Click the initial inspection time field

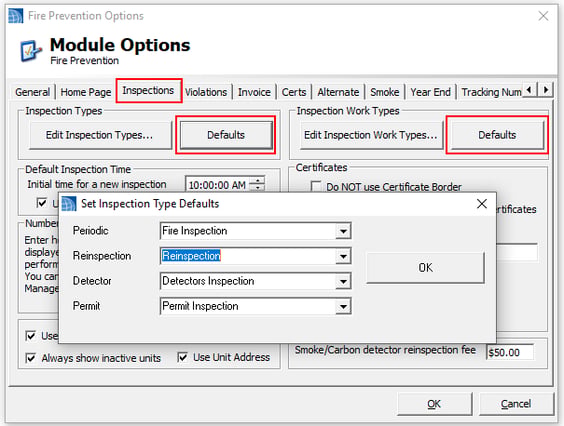pos(217,185)
